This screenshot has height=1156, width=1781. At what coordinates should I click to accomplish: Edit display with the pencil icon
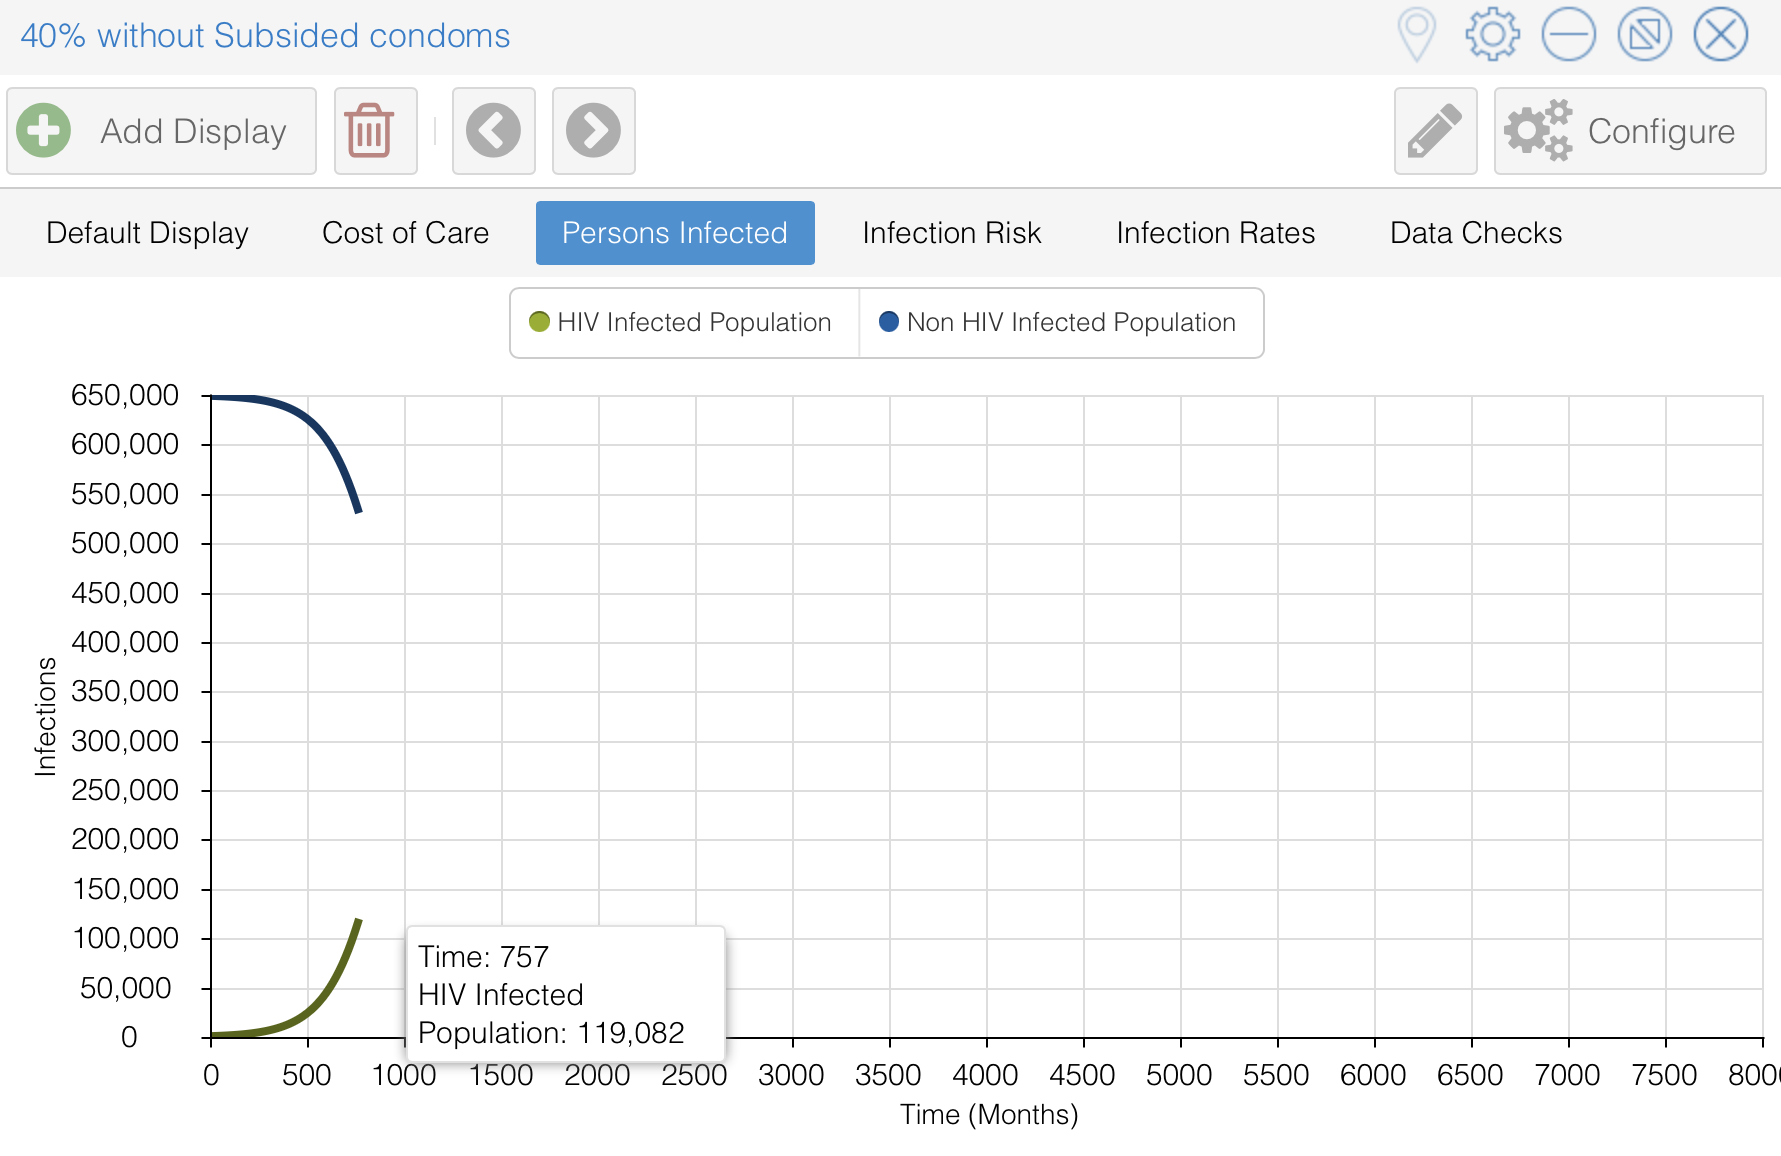[1435, 131]
